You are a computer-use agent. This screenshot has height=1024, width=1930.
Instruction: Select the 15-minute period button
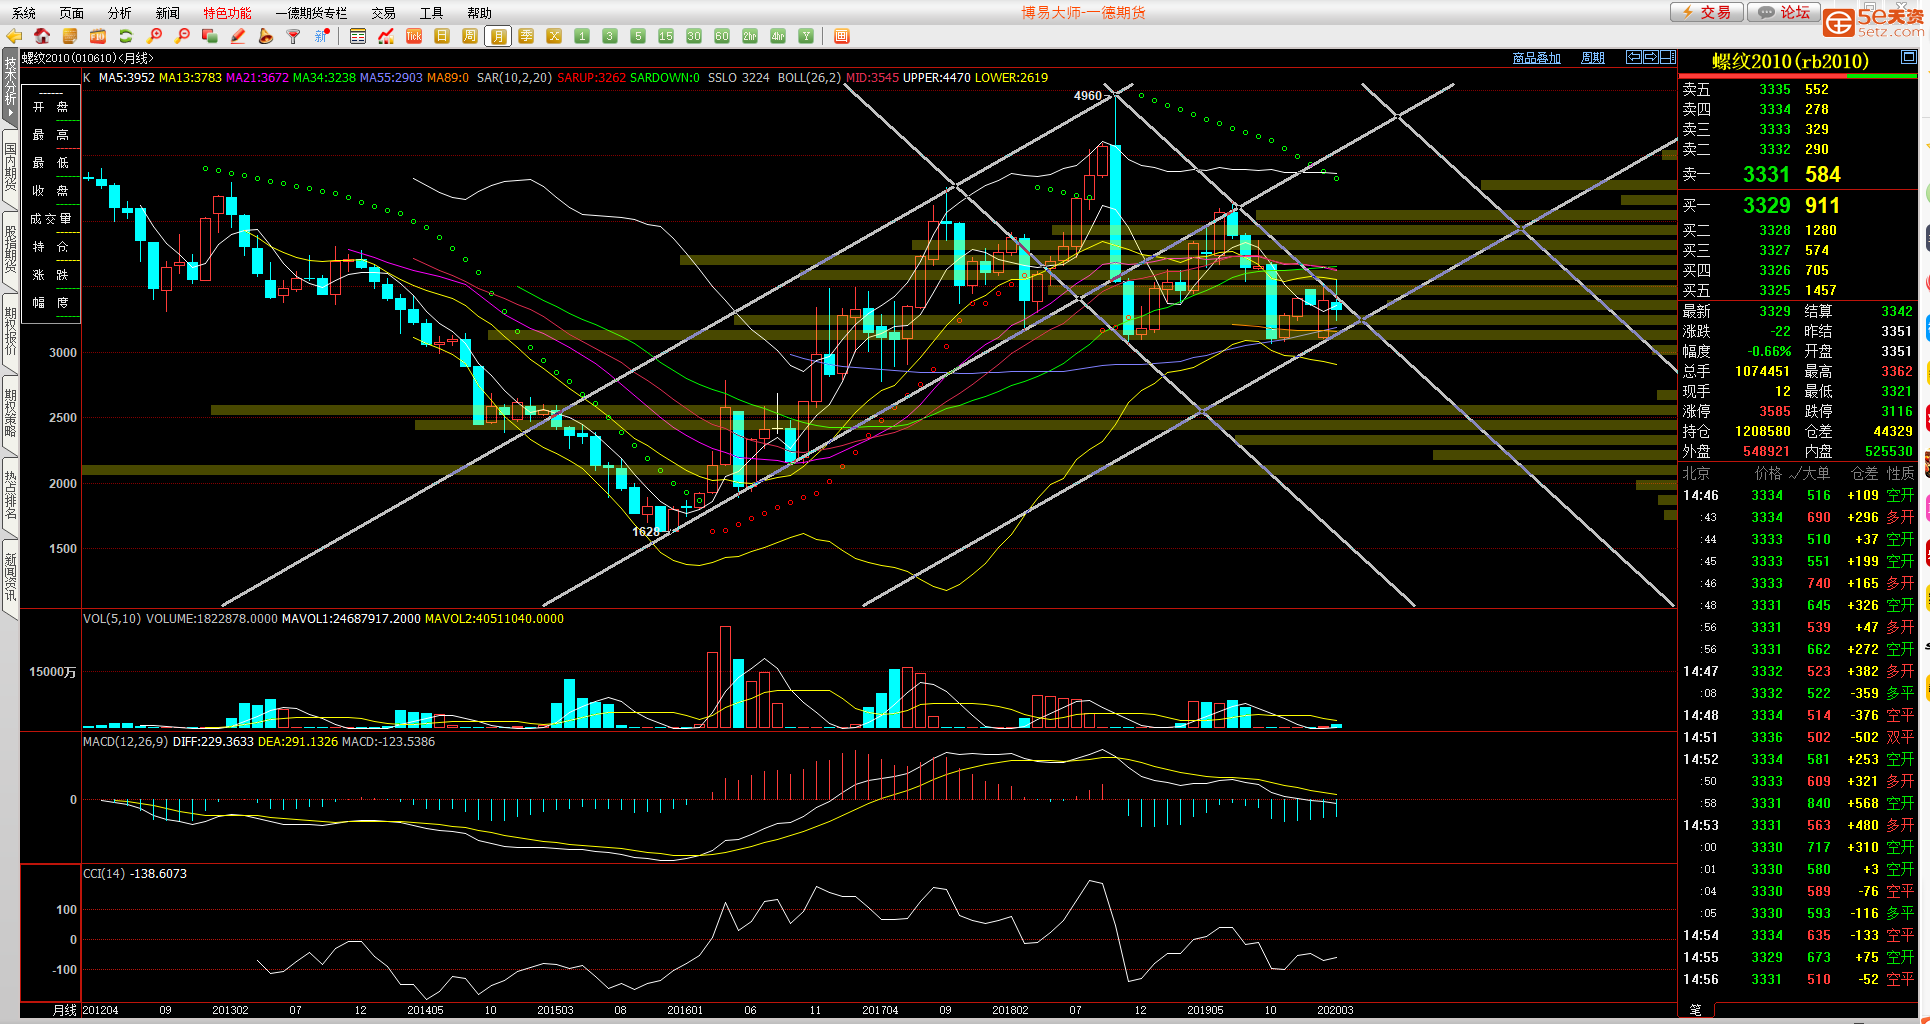(x=666, y=36)
